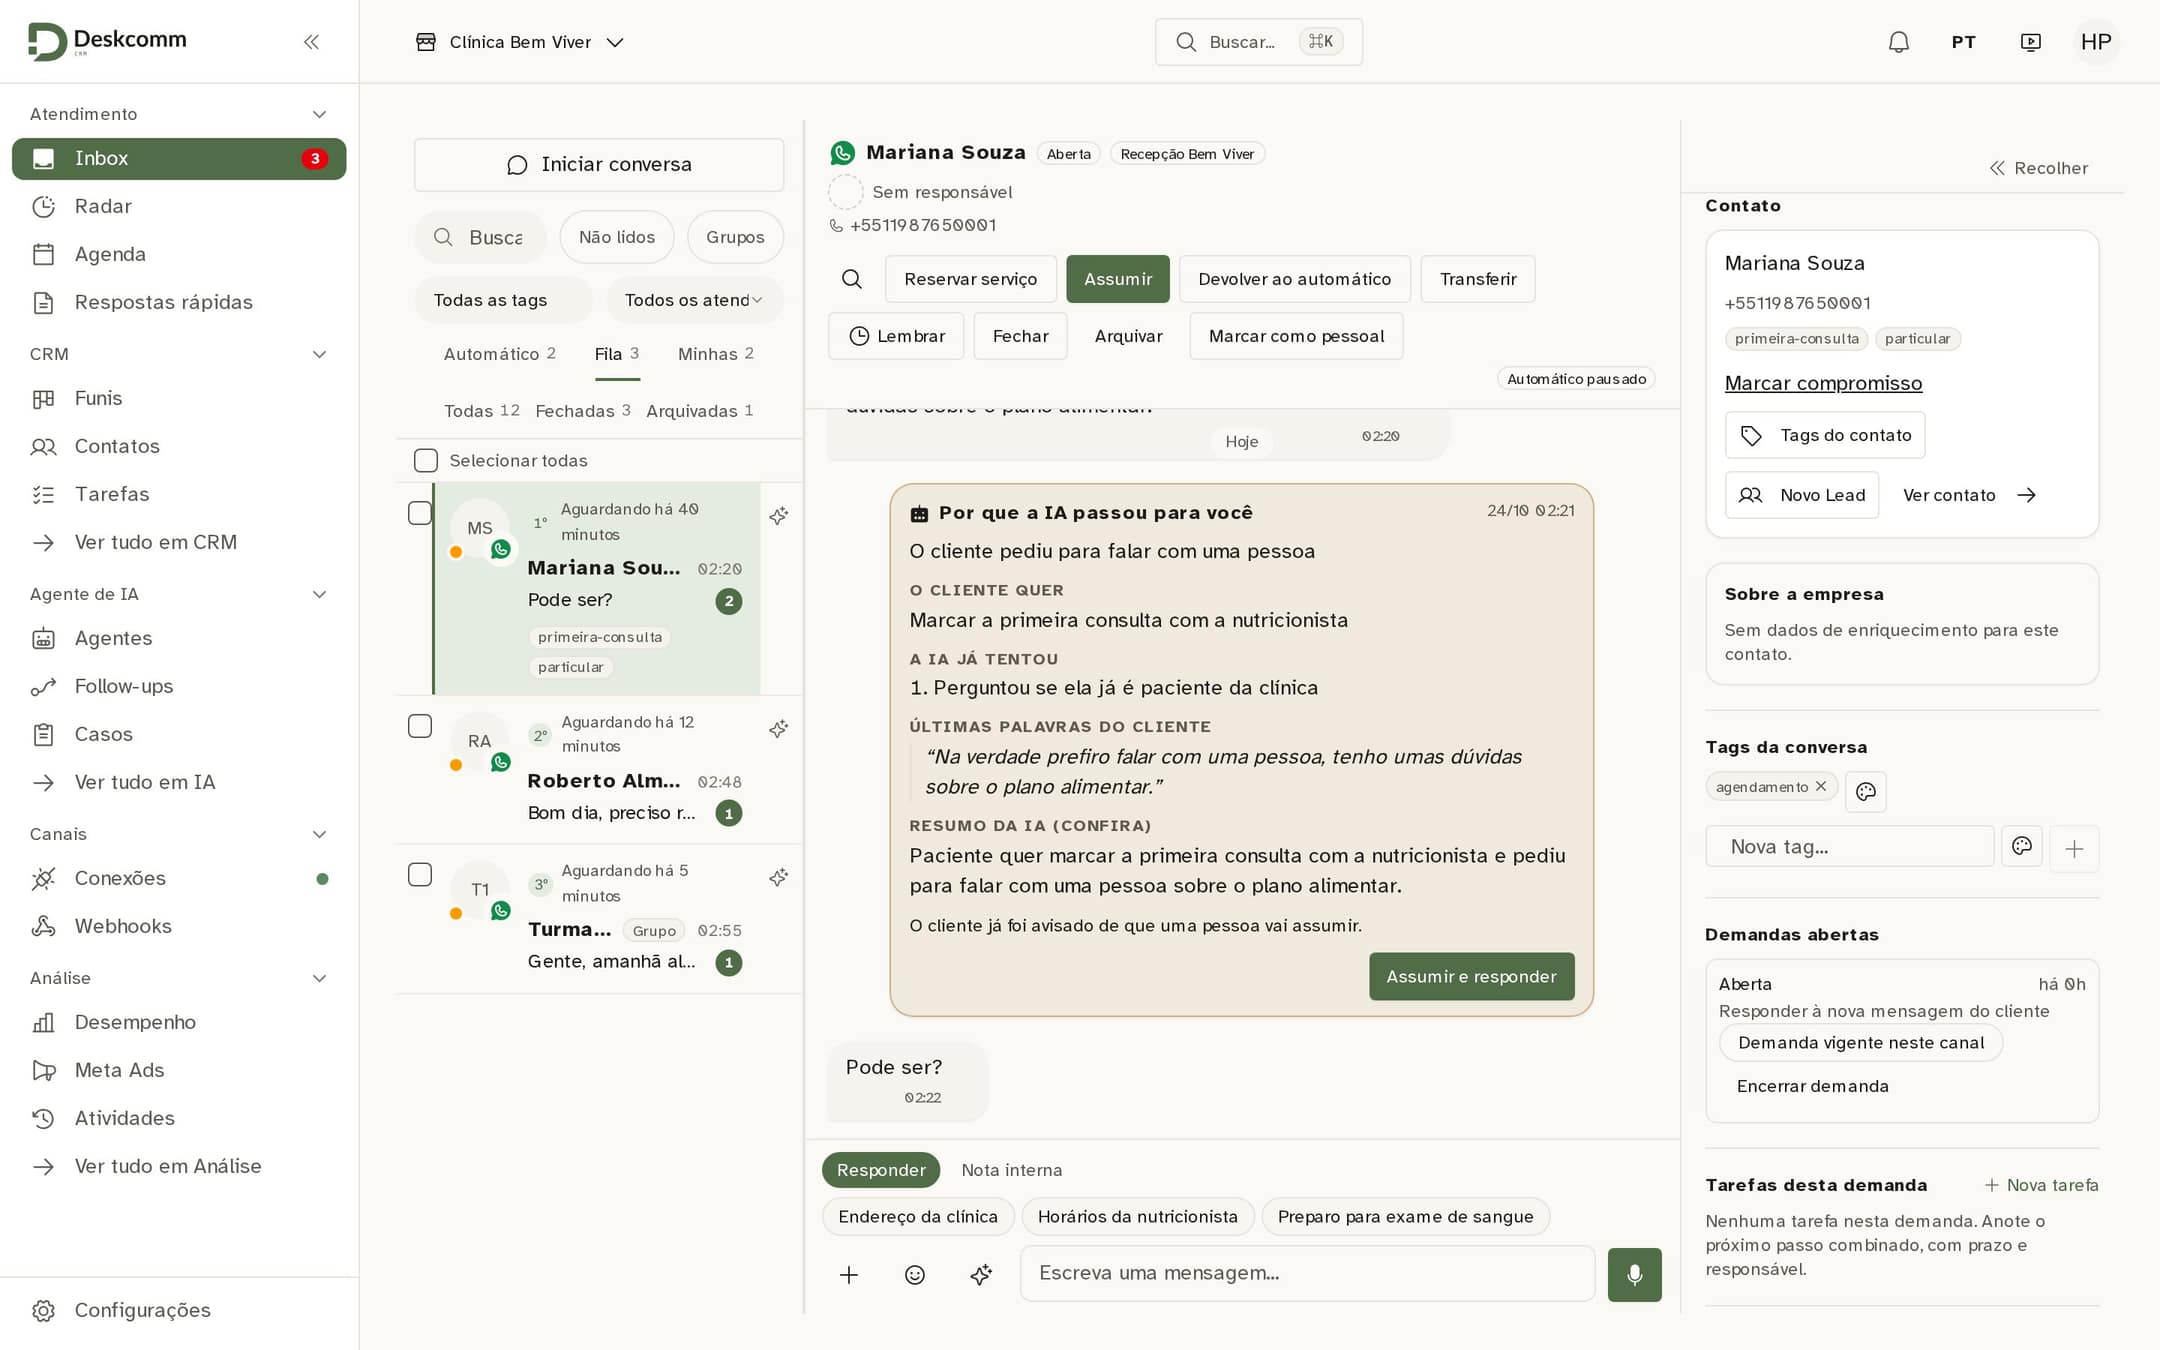The image size is (2160, 1350).
Task: Toggle the Não lidos filter
Action: (x=617, y=237)
